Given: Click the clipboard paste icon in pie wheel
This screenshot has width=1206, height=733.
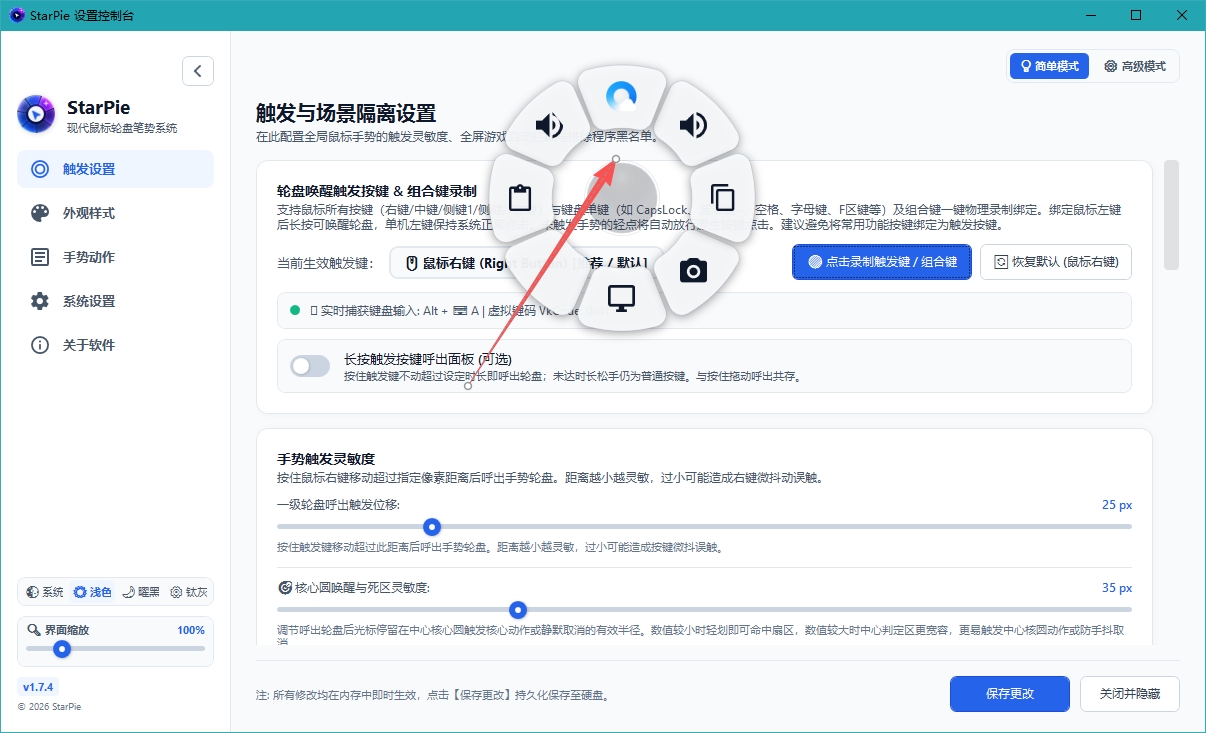Looking at the screenshot, I should pos(519,197).
